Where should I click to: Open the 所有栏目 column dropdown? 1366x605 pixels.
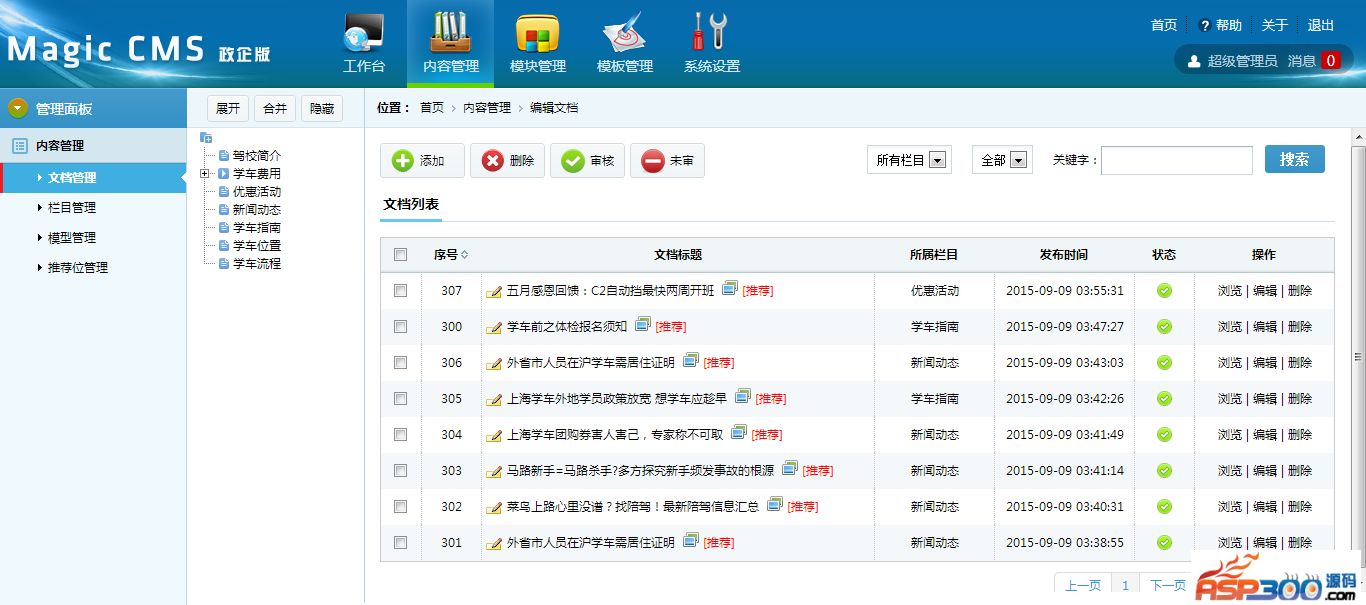pyautogui.click(x=937, y=160)
